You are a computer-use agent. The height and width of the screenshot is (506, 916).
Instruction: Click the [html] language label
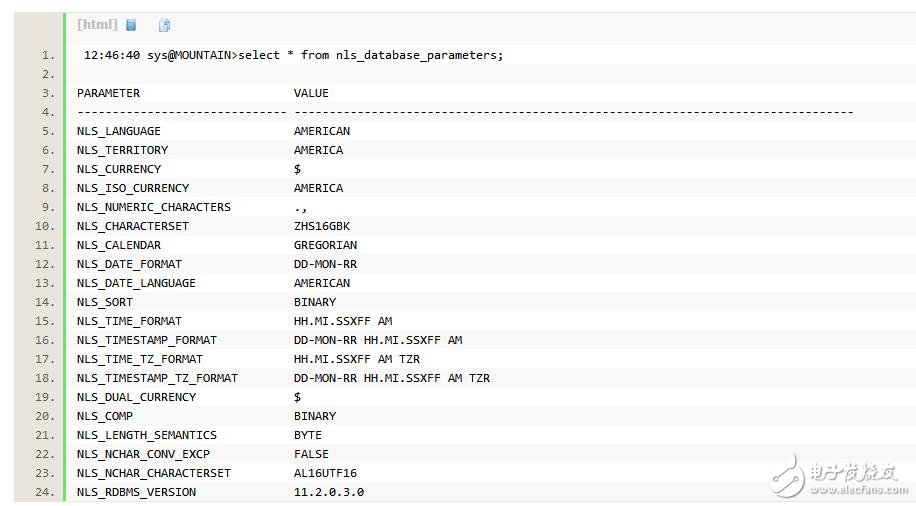coord(97,25)
